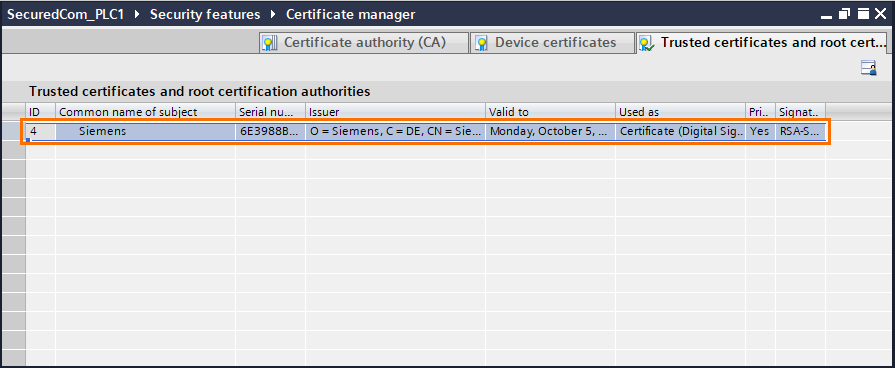The width and height of the screenshot is (895, 368).
Task: Select the RSA-S signature cell
Action: pyautogui.click(x=801, y=131)
